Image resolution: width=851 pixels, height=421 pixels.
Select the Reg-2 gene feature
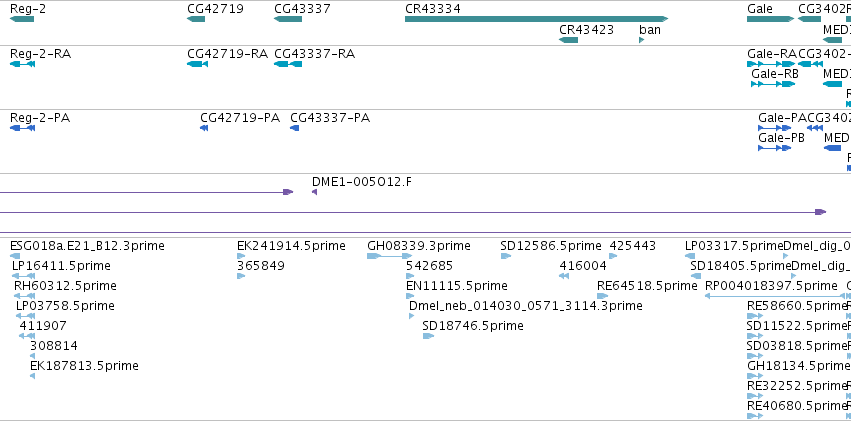pos(22,19)
